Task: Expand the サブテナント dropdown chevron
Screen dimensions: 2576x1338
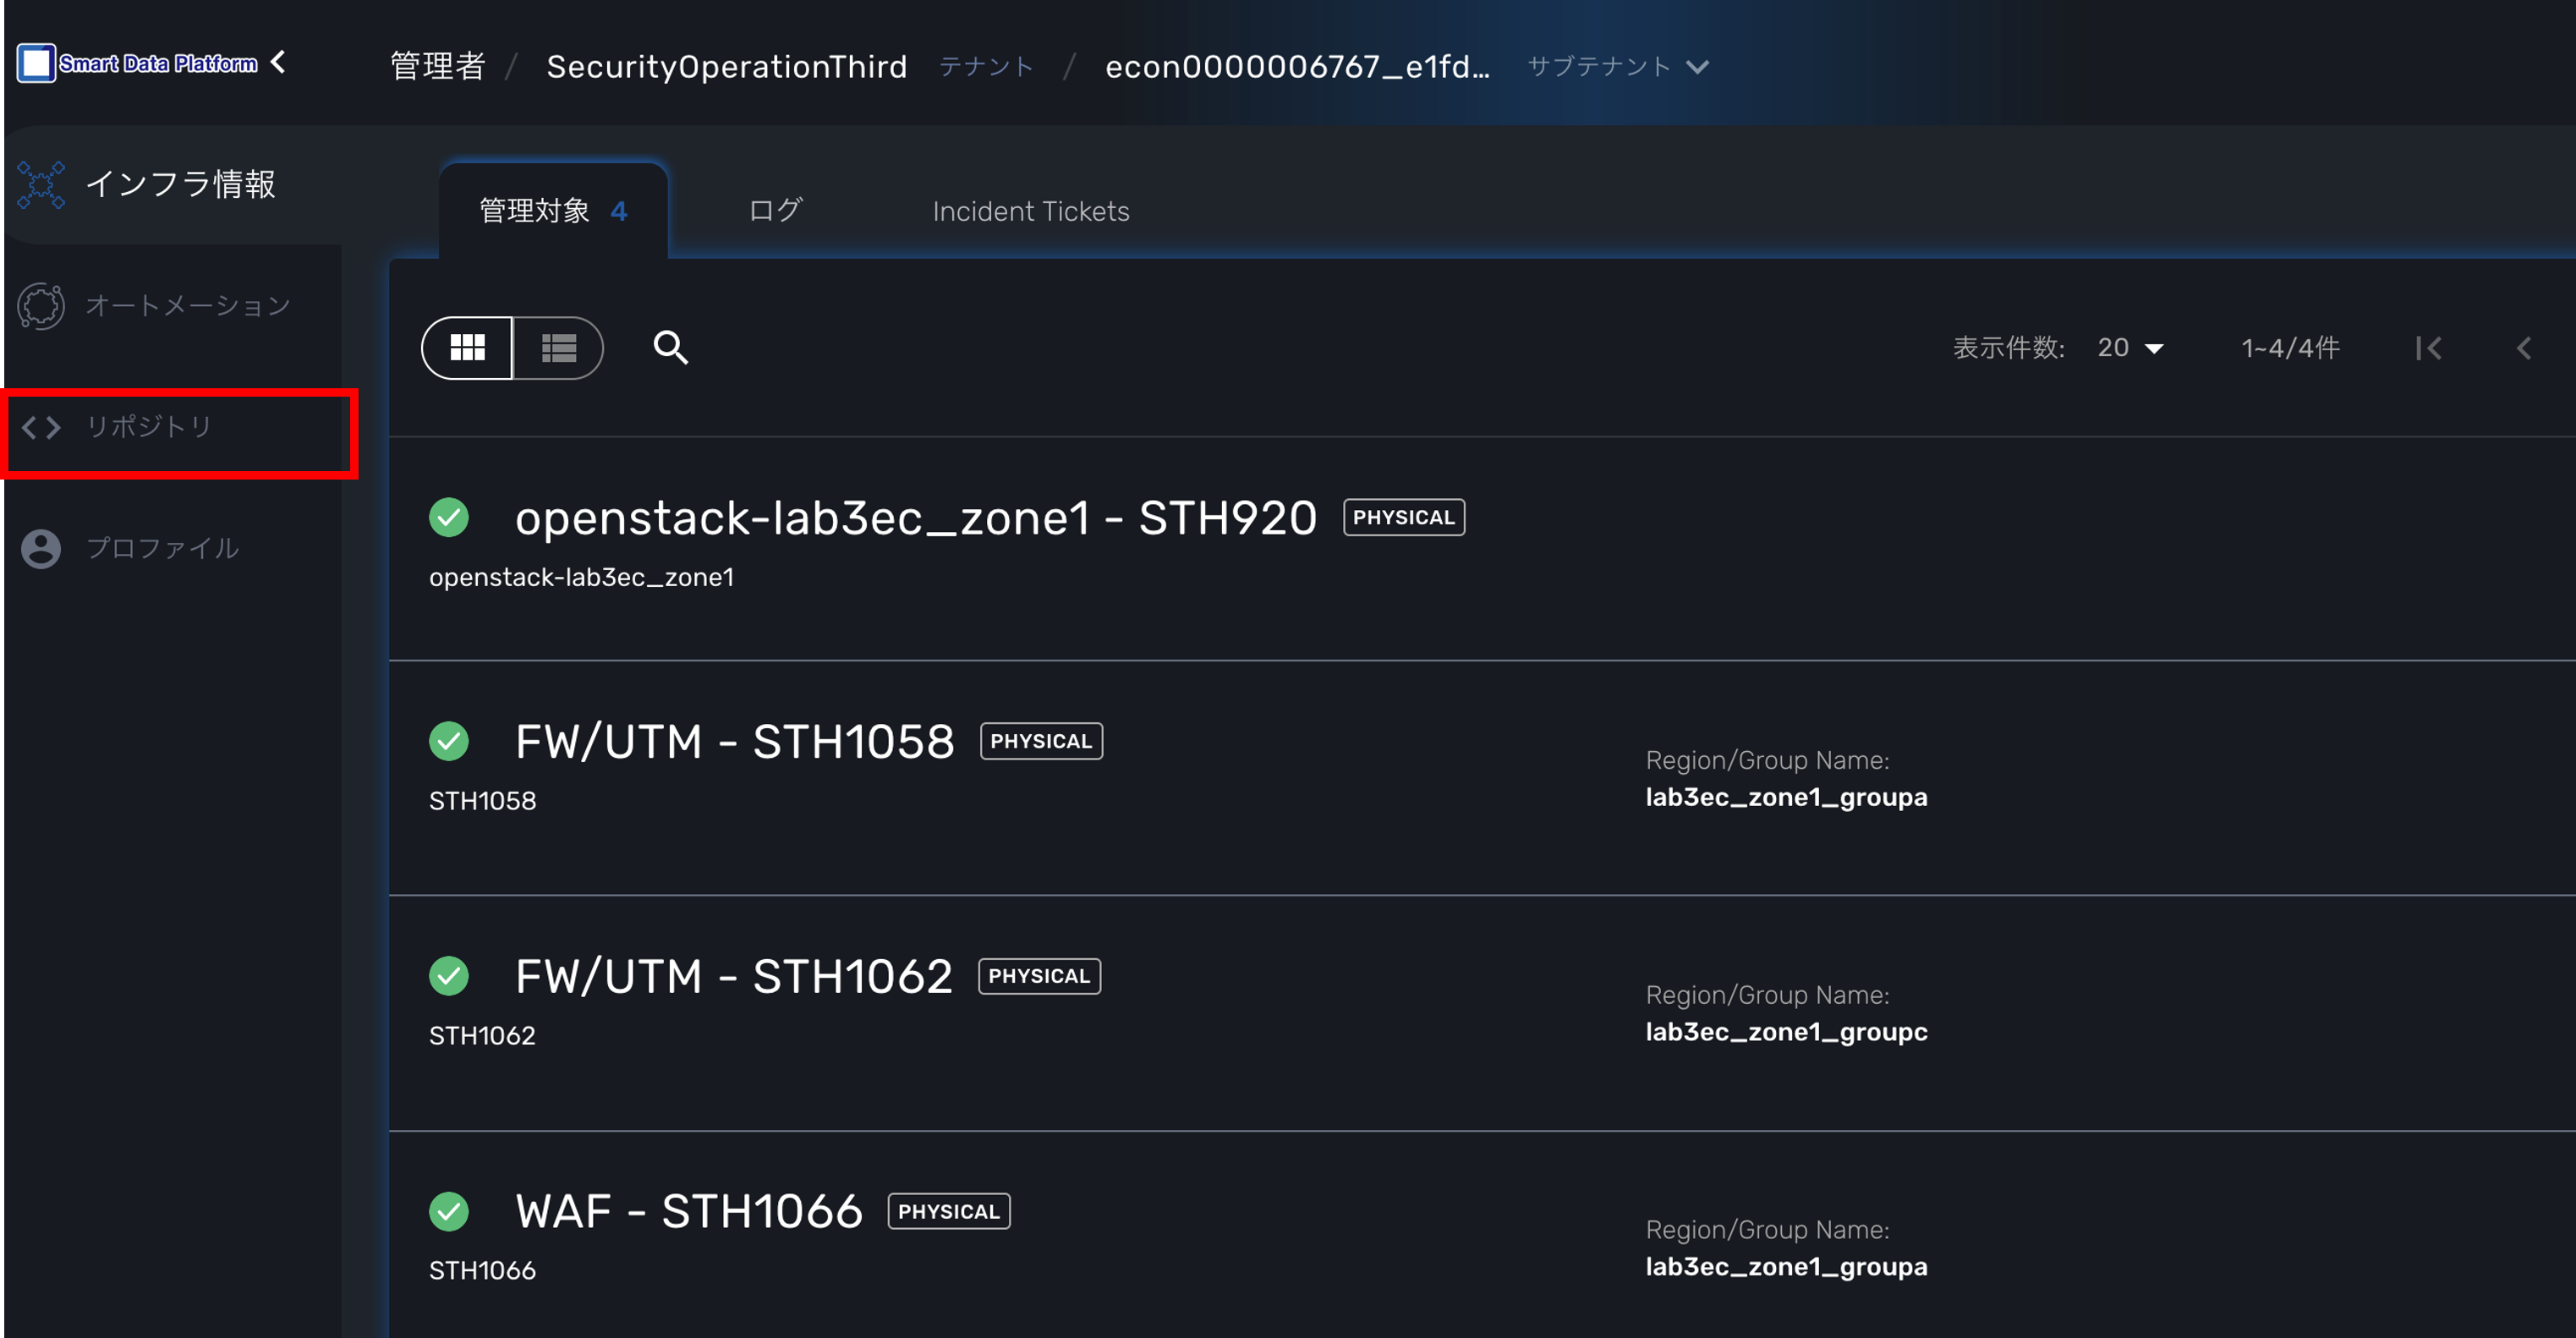Action: tap(1697, 67)
